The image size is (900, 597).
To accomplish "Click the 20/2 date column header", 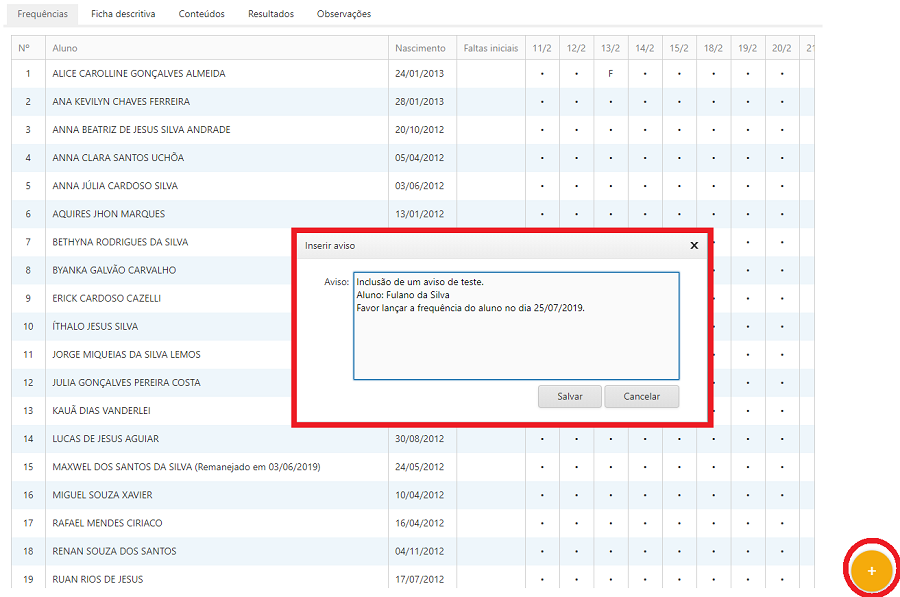I will coord(782,48).
